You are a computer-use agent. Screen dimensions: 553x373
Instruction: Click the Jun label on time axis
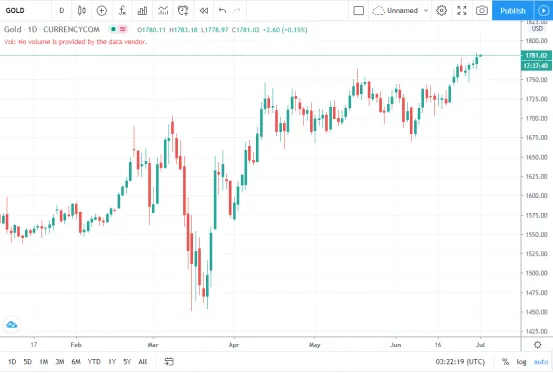tap(395, 345)
